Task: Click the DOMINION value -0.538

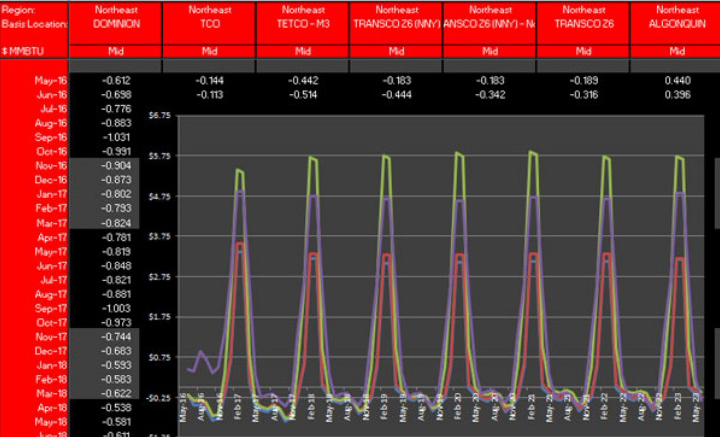Action: pyautogui.click(x=116, y=408)
